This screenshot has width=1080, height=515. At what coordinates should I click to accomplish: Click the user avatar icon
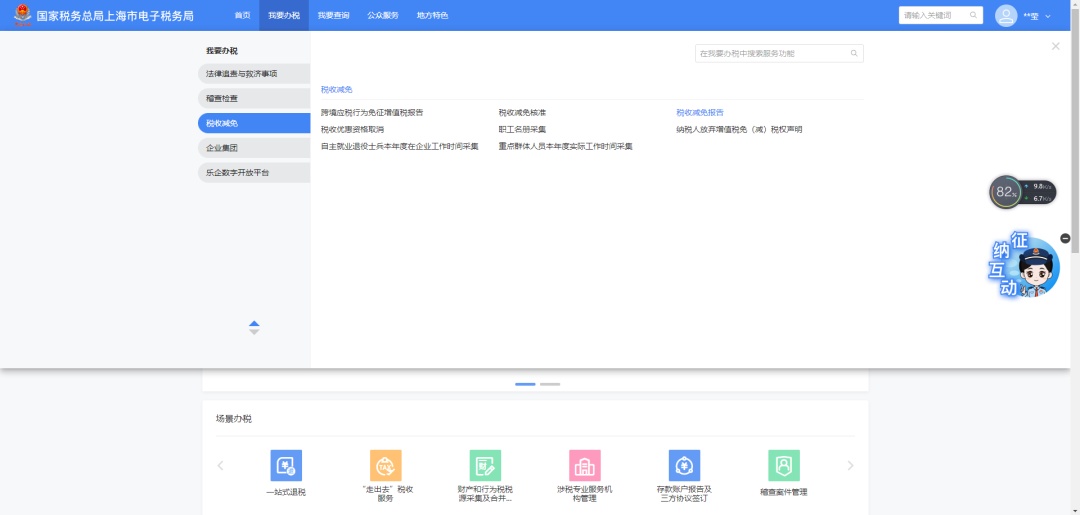click(1006, 16)
